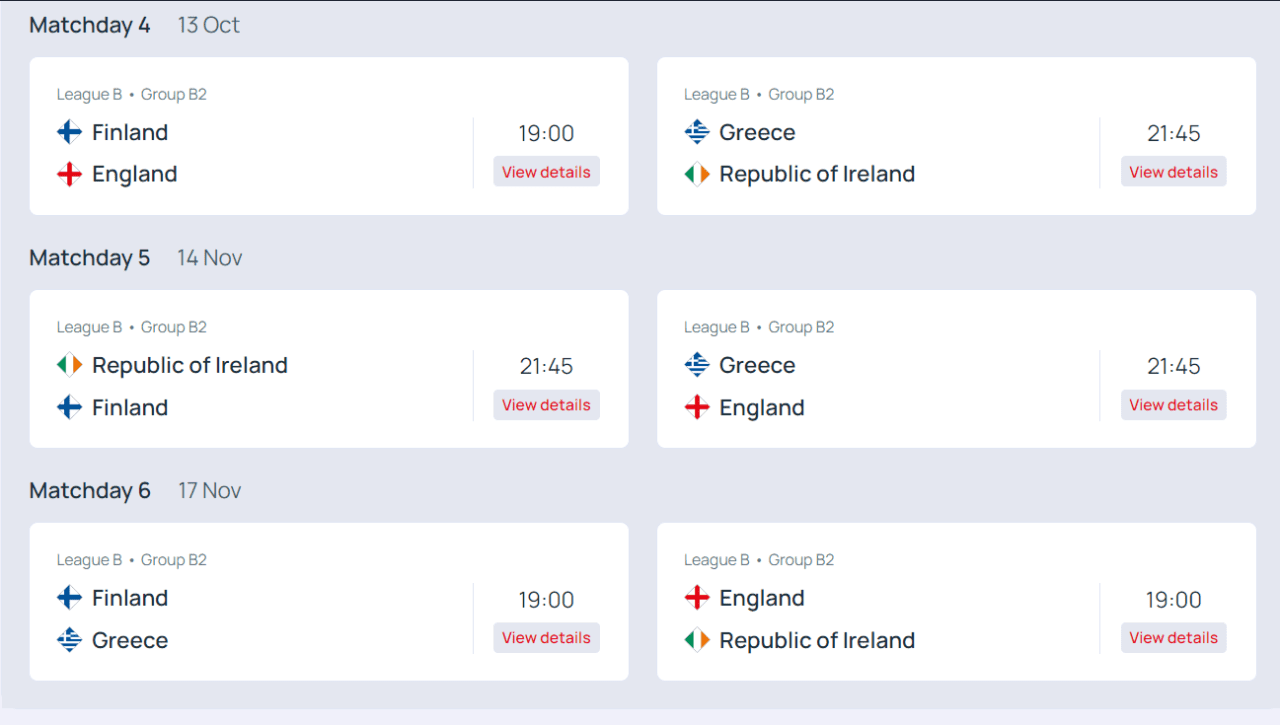
Task: View details for Finland vs Greece match
Action: tap(546, 638)
